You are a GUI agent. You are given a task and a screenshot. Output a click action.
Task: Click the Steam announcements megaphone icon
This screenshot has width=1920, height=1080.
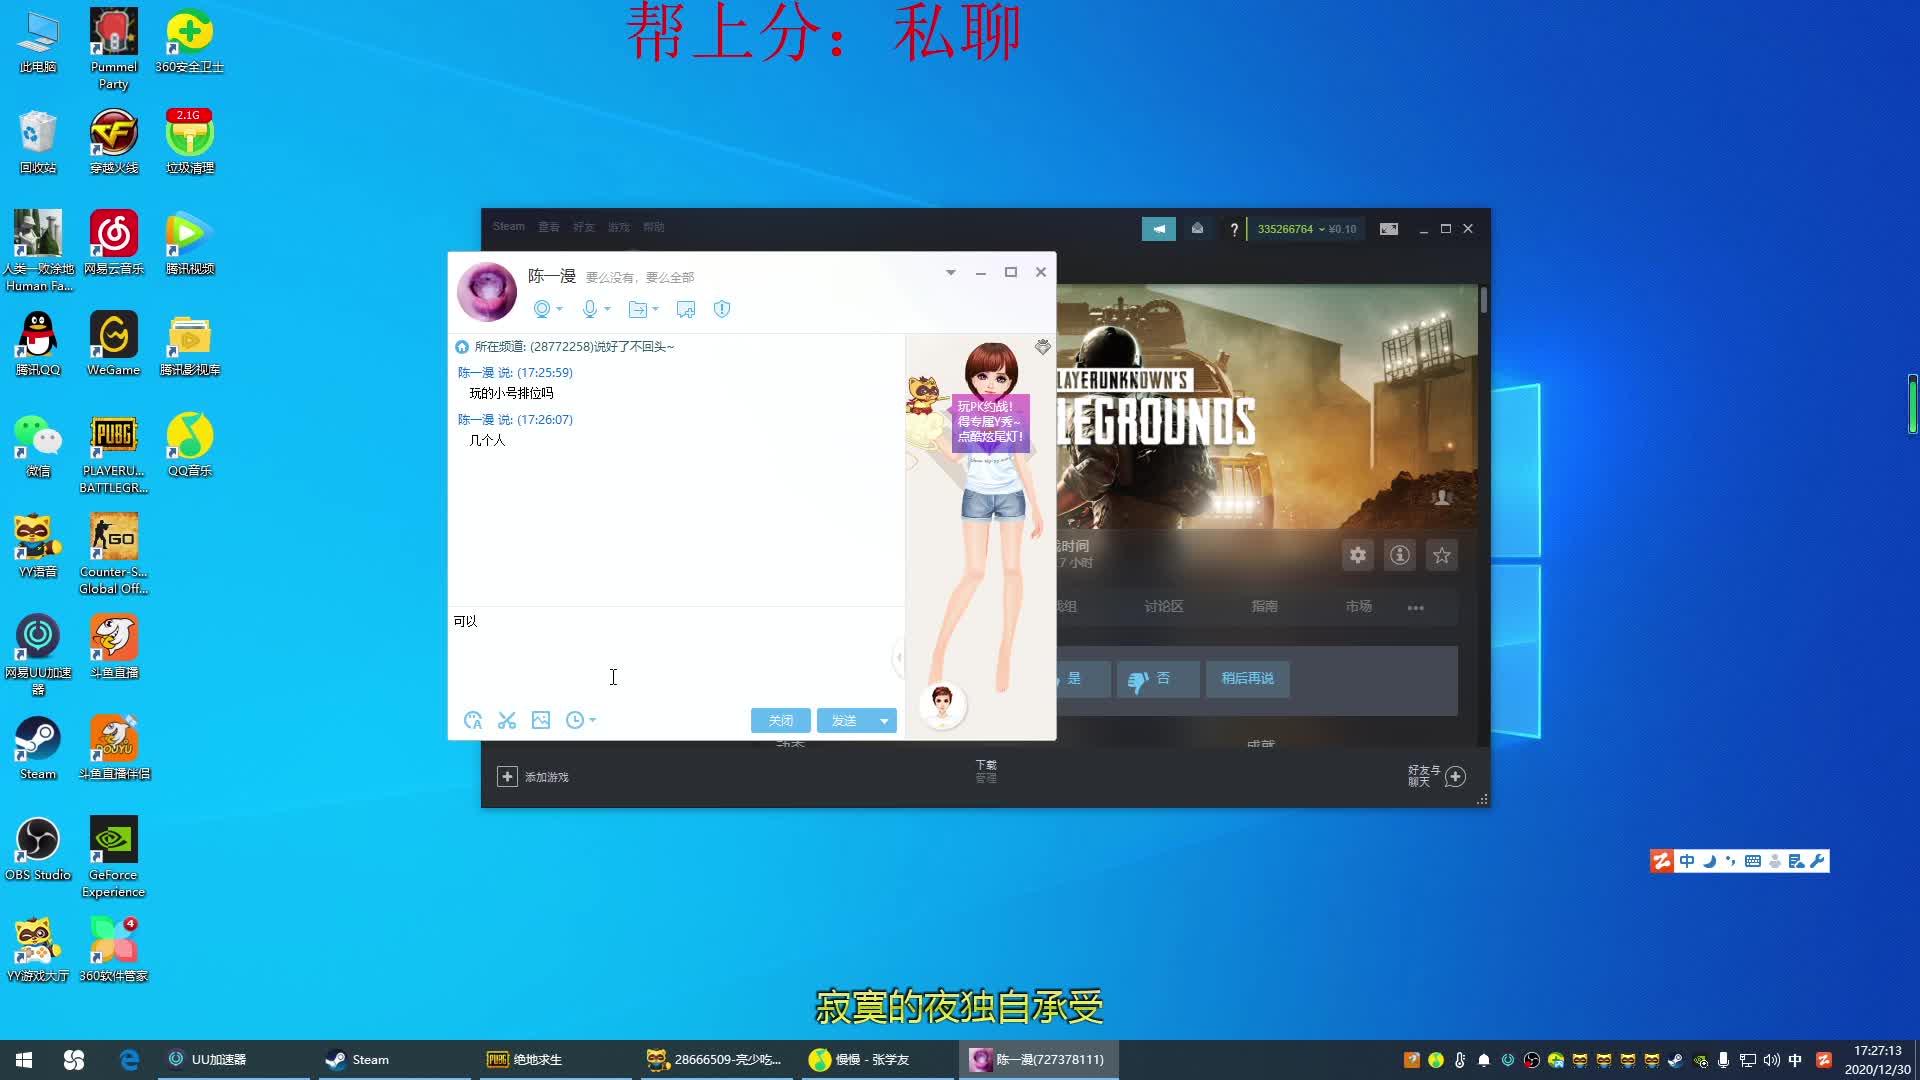point(1159,229)
